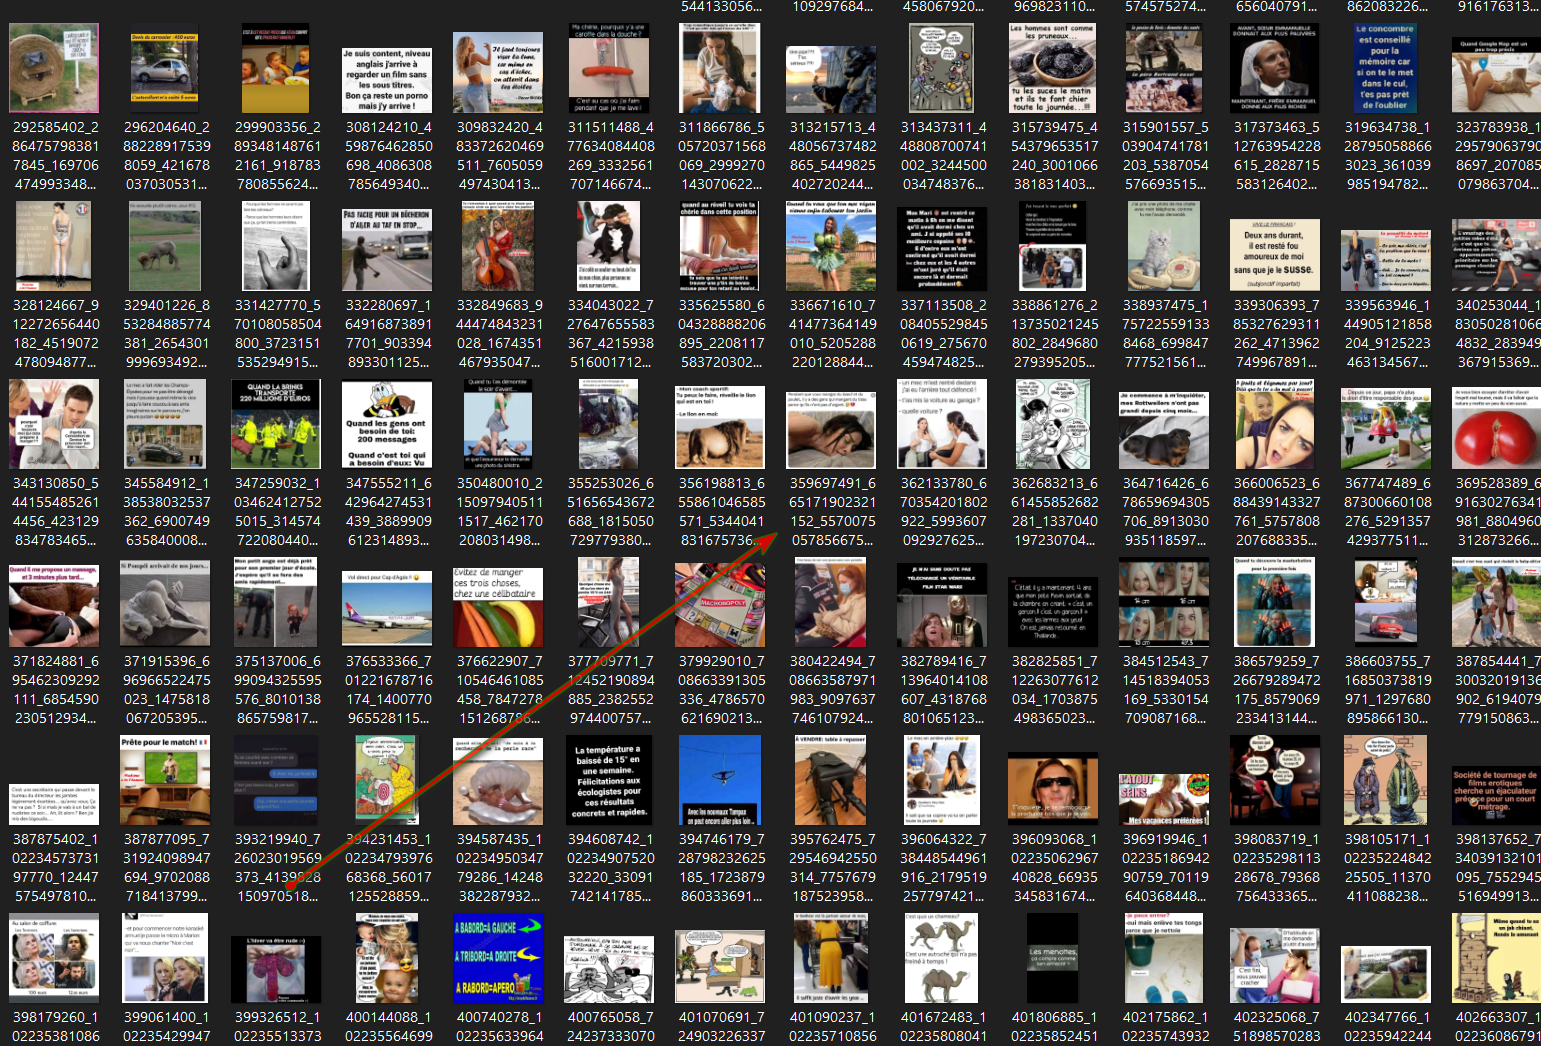Open the cello player thumbnail 332849683_9
This screenshot has height=1046, width=1541.
(x=498, y=246)
